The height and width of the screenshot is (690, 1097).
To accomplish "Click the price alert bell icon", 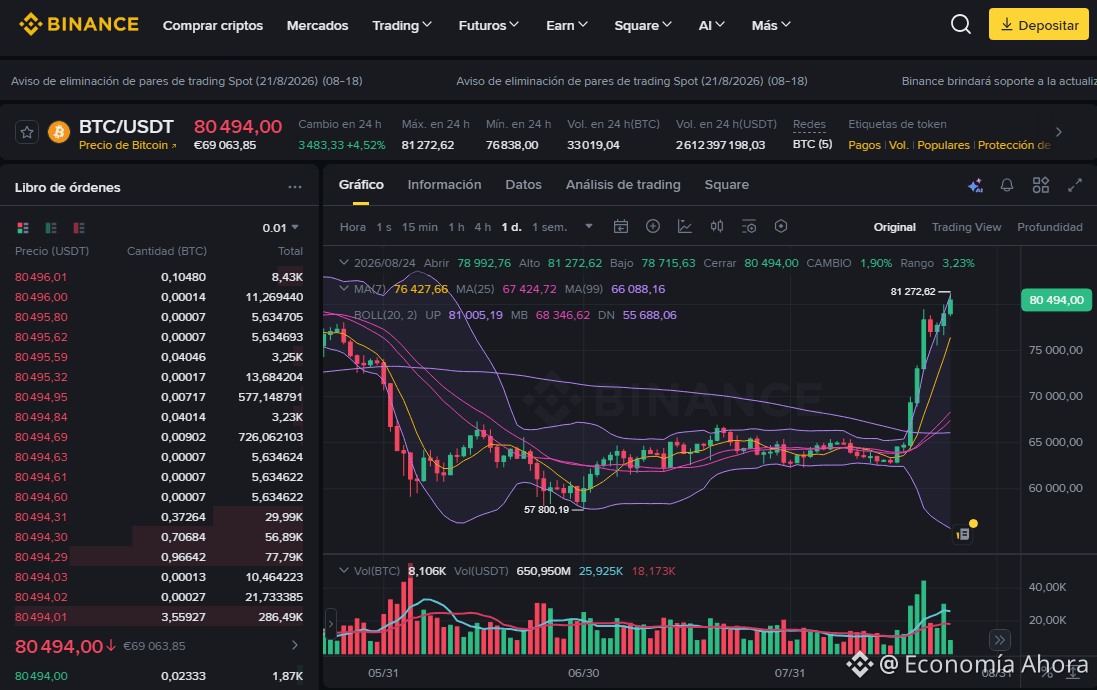I will [1007, 185].
